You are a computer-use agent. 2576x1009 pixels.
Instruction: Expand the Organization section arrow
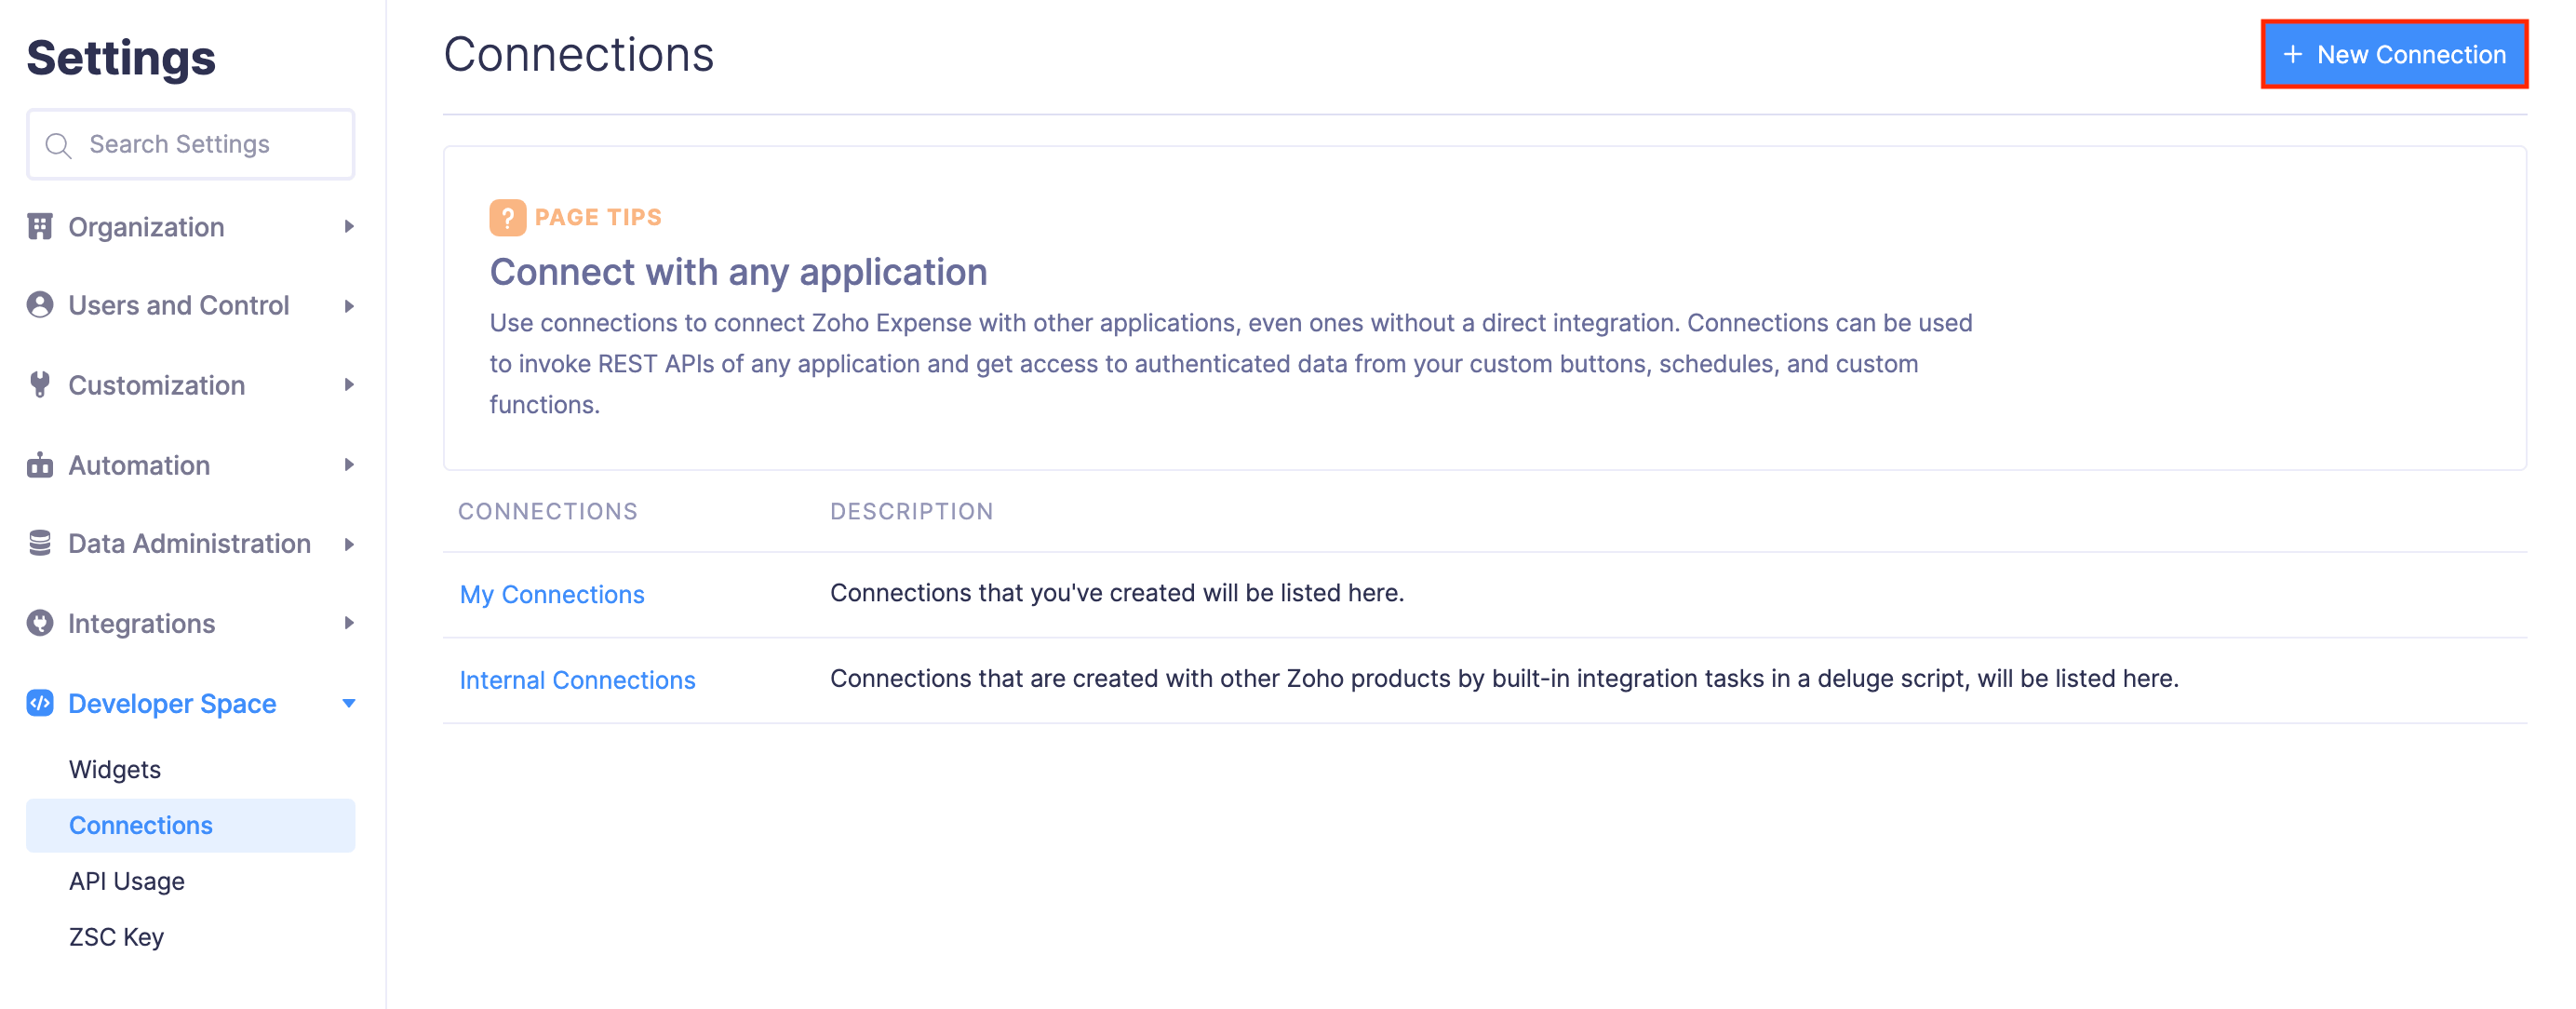click(x=349, y=227)
